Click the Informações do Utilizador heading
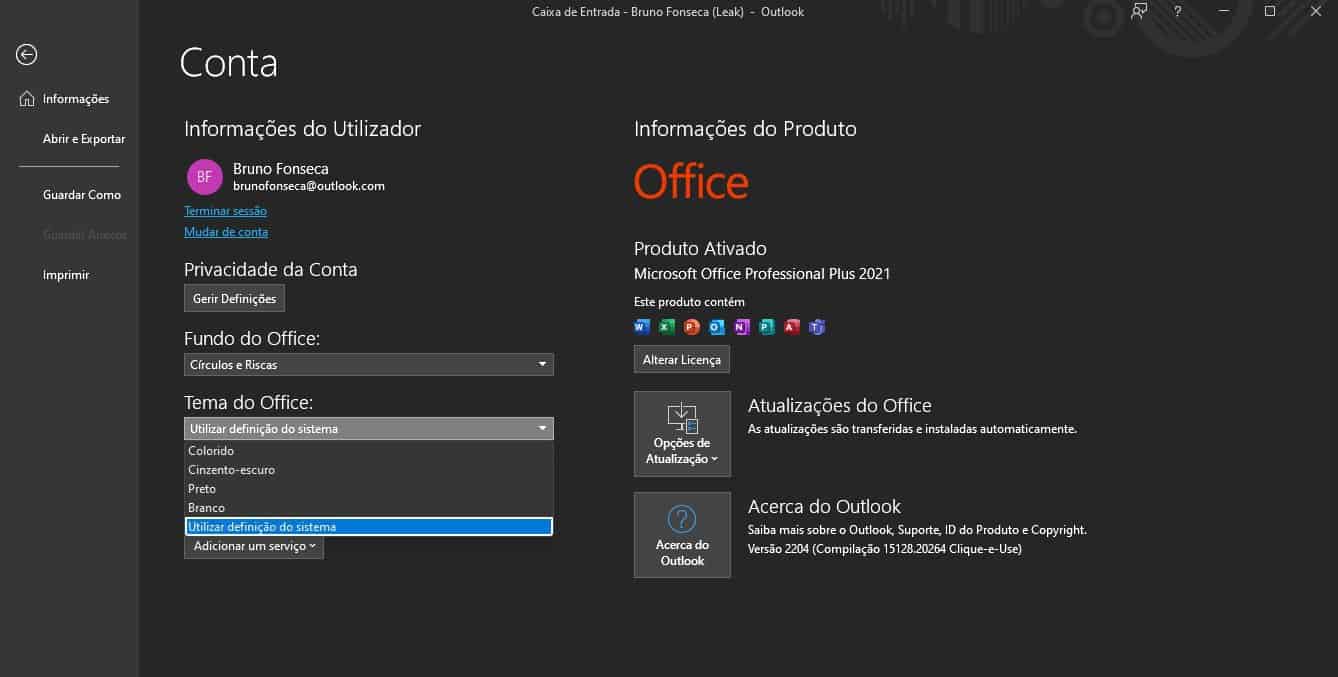The image size is (1338, 677). click(x=302, y=129)
